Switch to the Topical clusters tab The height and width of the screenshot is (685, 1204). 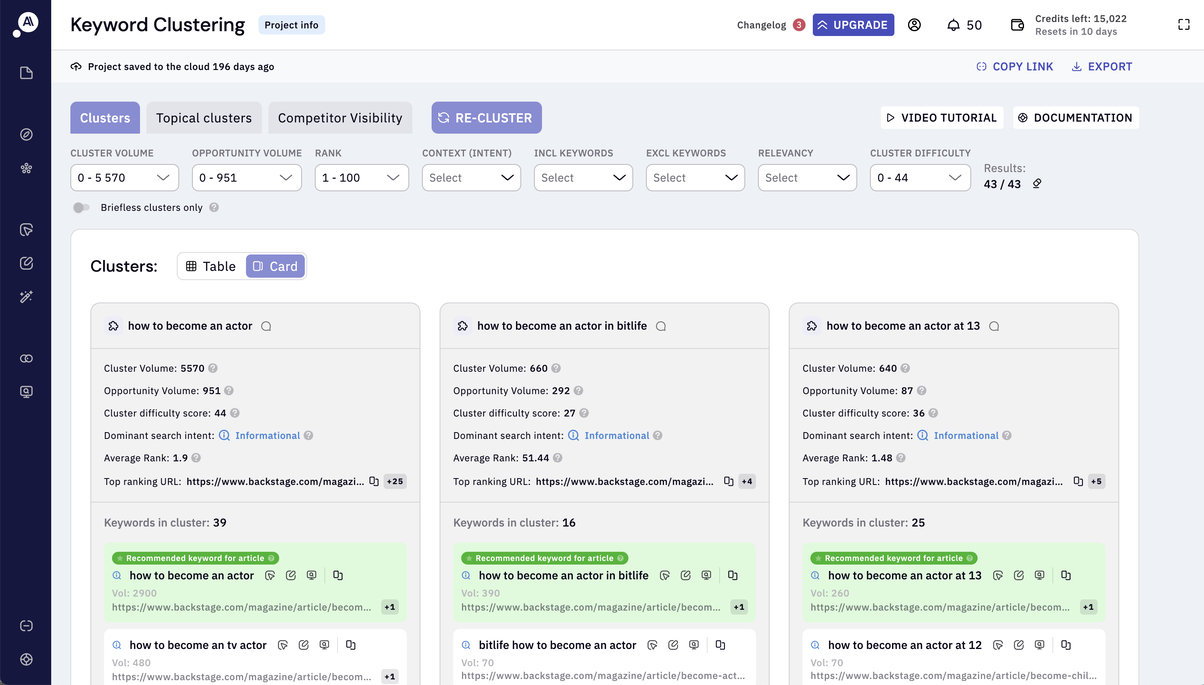point(203,117)
